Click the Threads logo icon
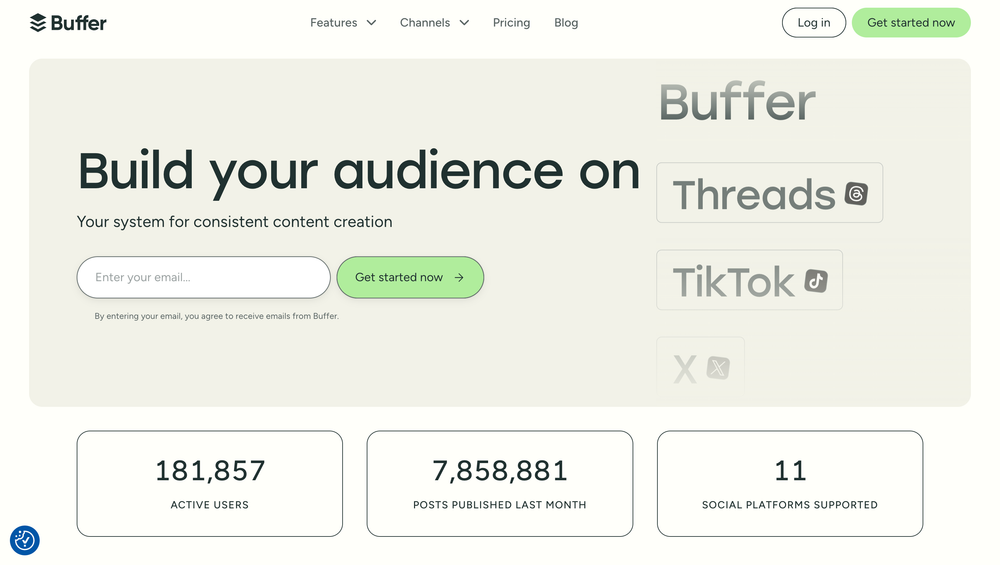This screenshot has width=1000, height=565. tap(856, 193)
